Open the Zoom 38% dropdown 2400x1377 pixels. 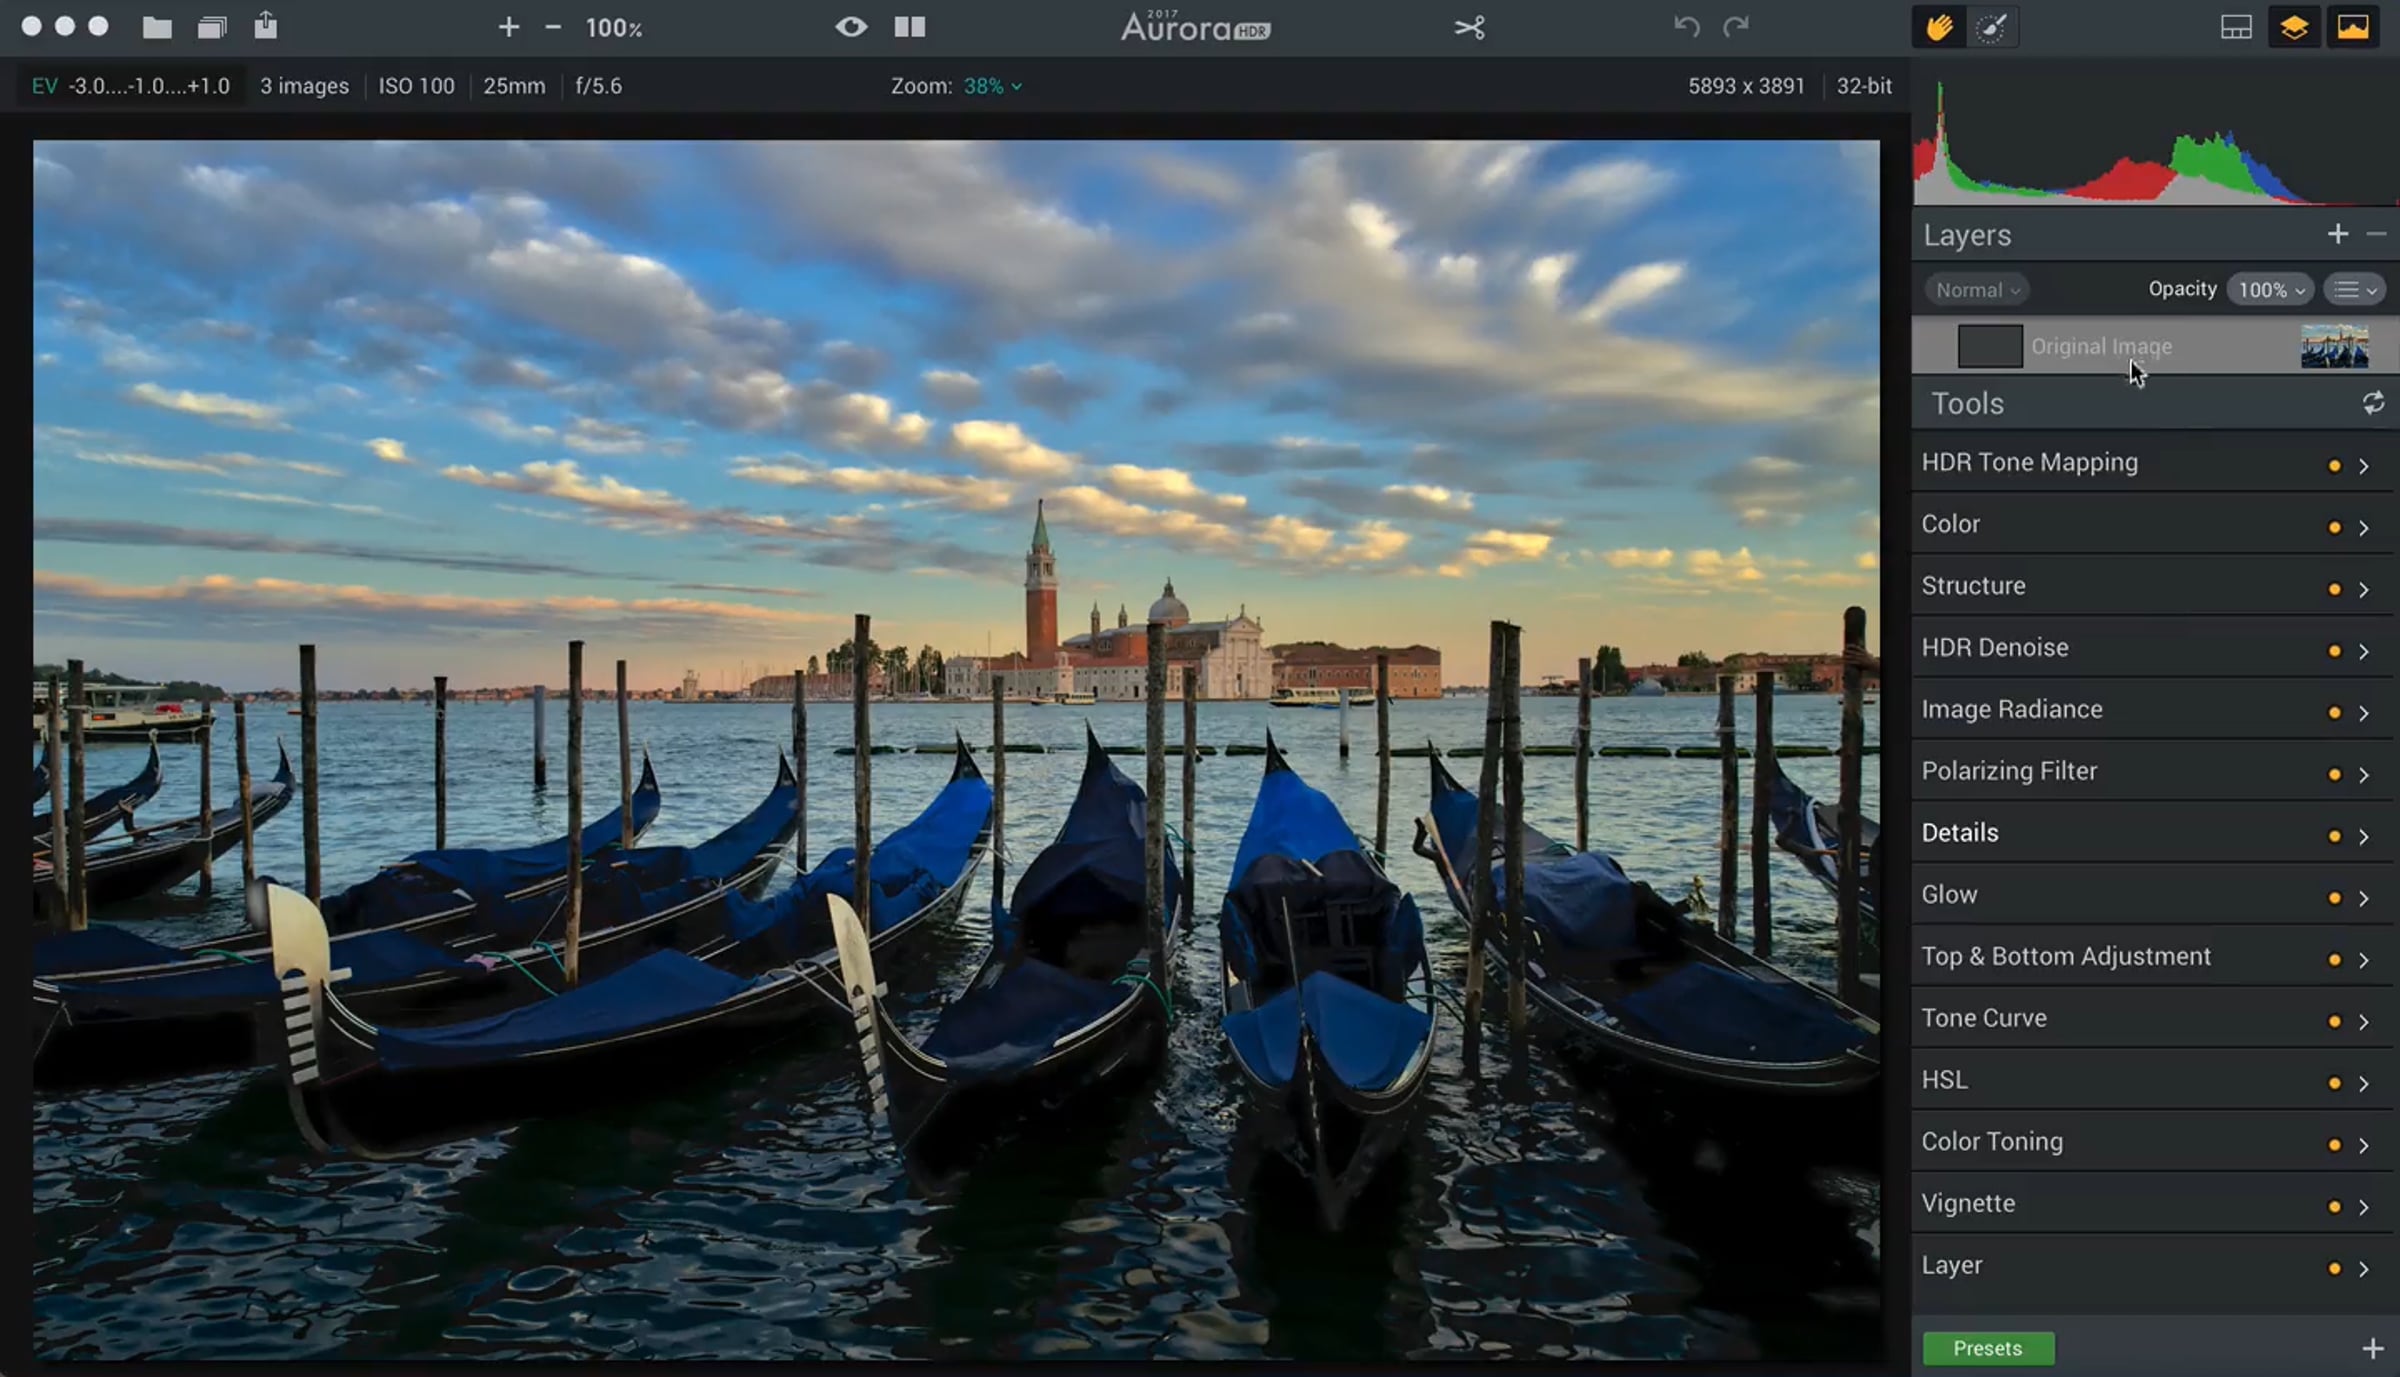coord(991,86)
